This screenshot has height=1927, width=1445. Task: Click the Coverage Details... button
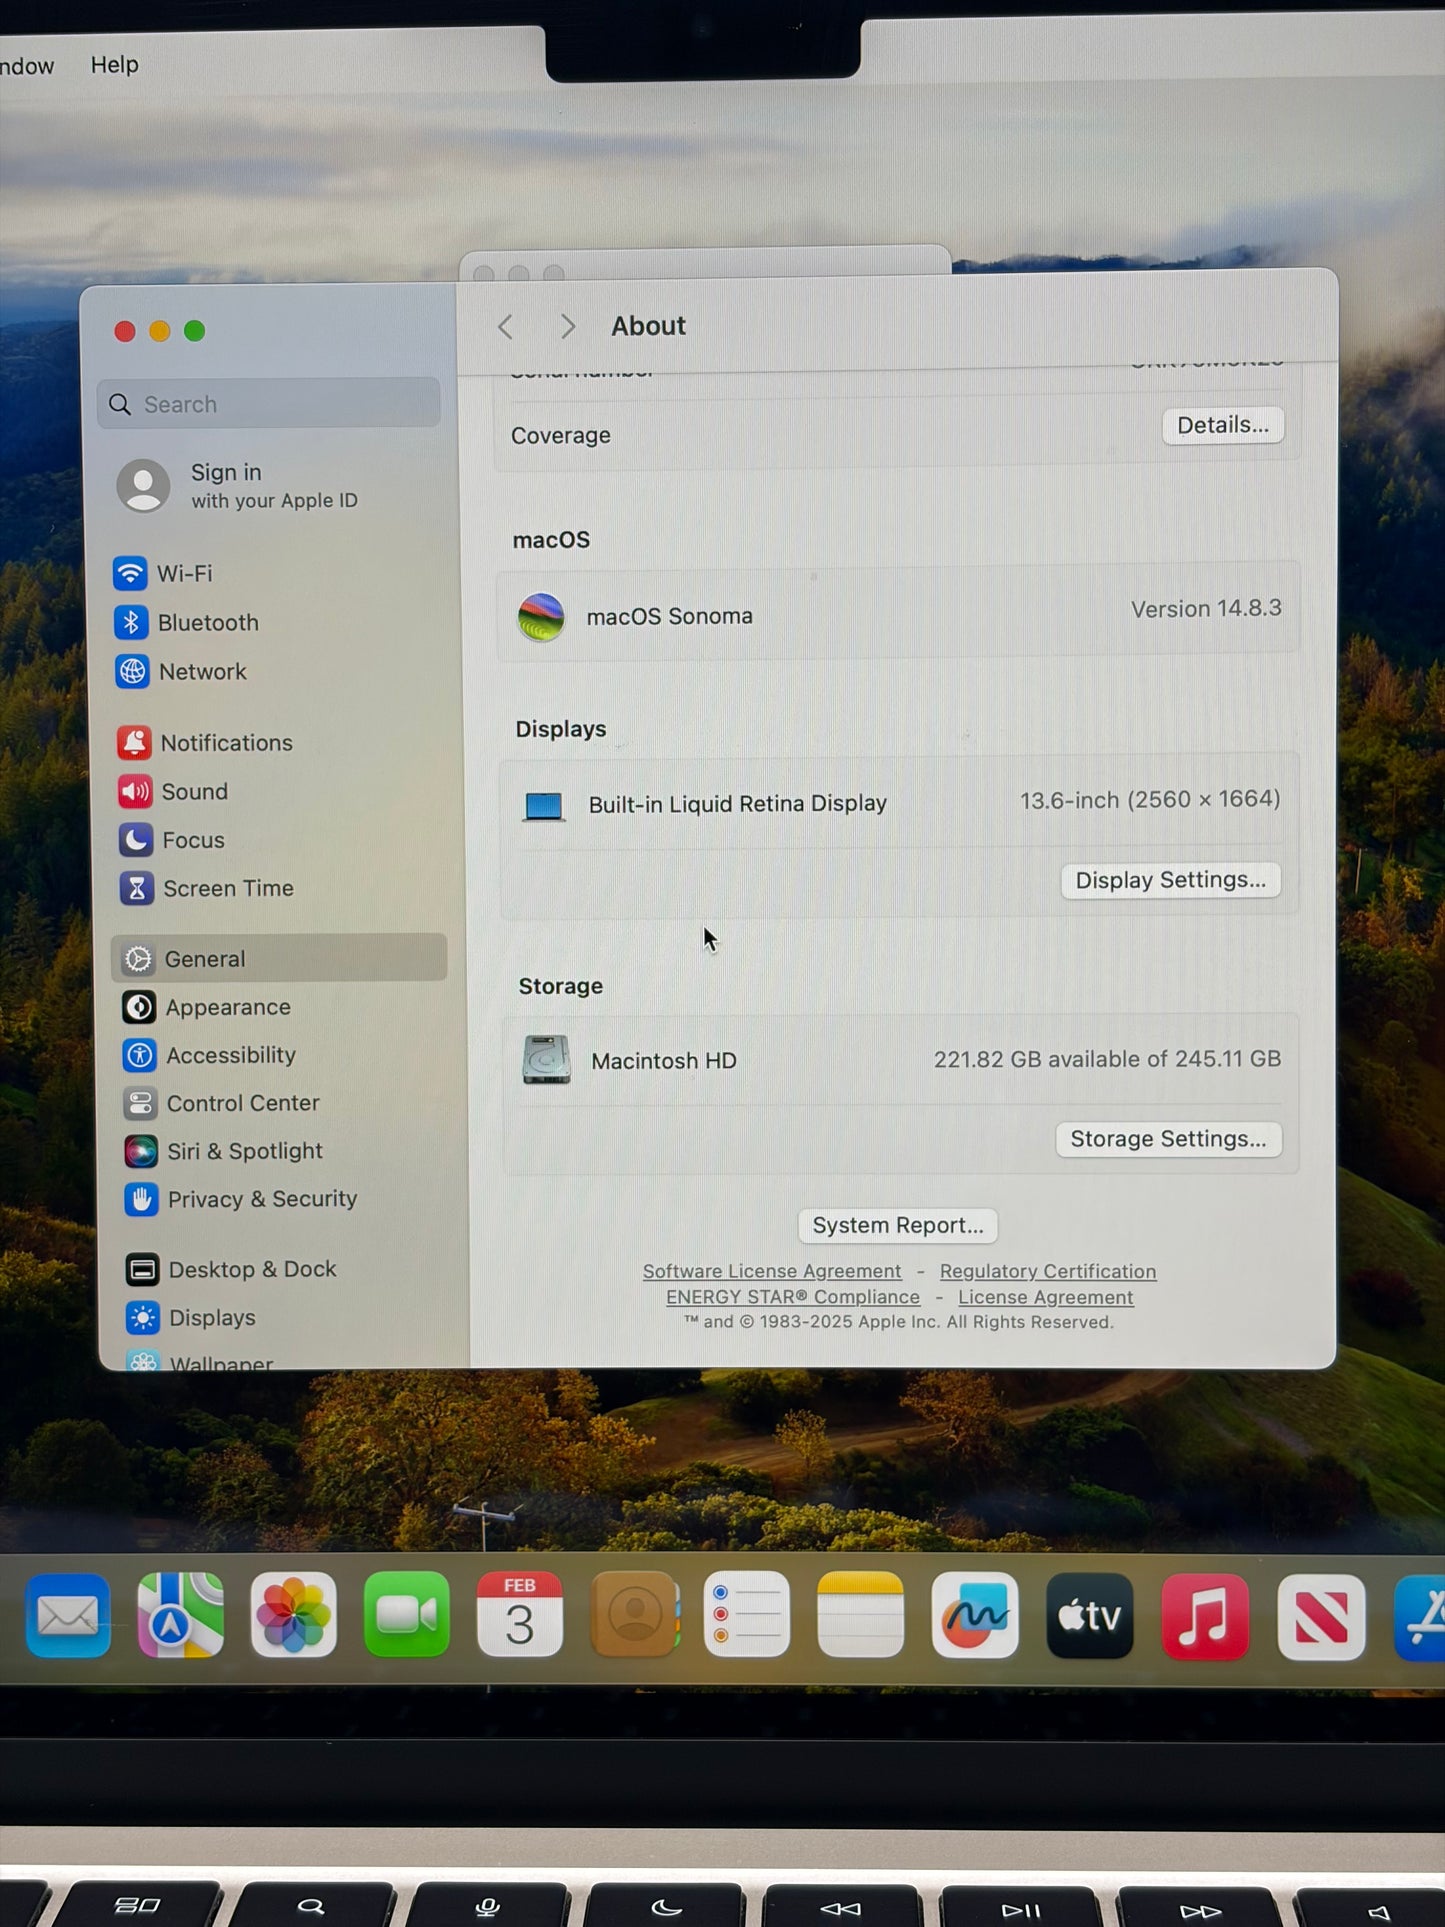(1222, 425)
